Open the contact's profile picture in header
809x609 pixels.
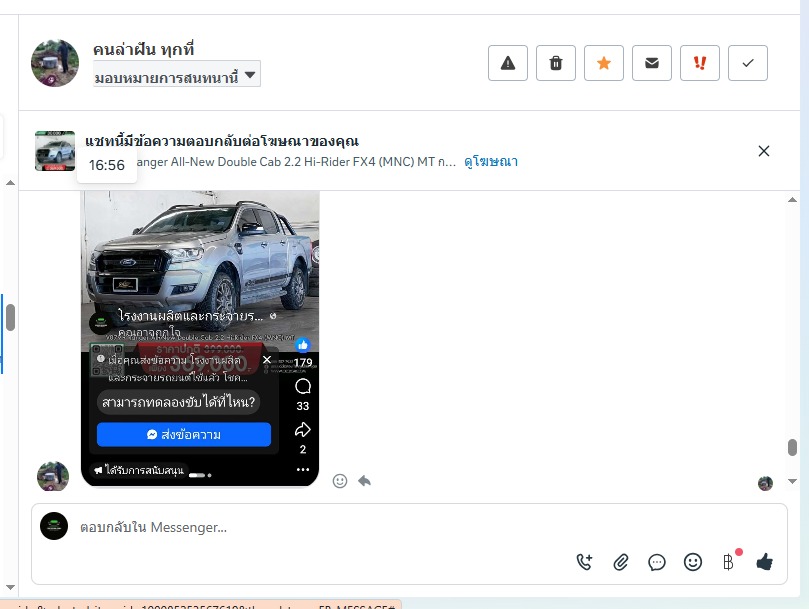[x=55, y=63]
